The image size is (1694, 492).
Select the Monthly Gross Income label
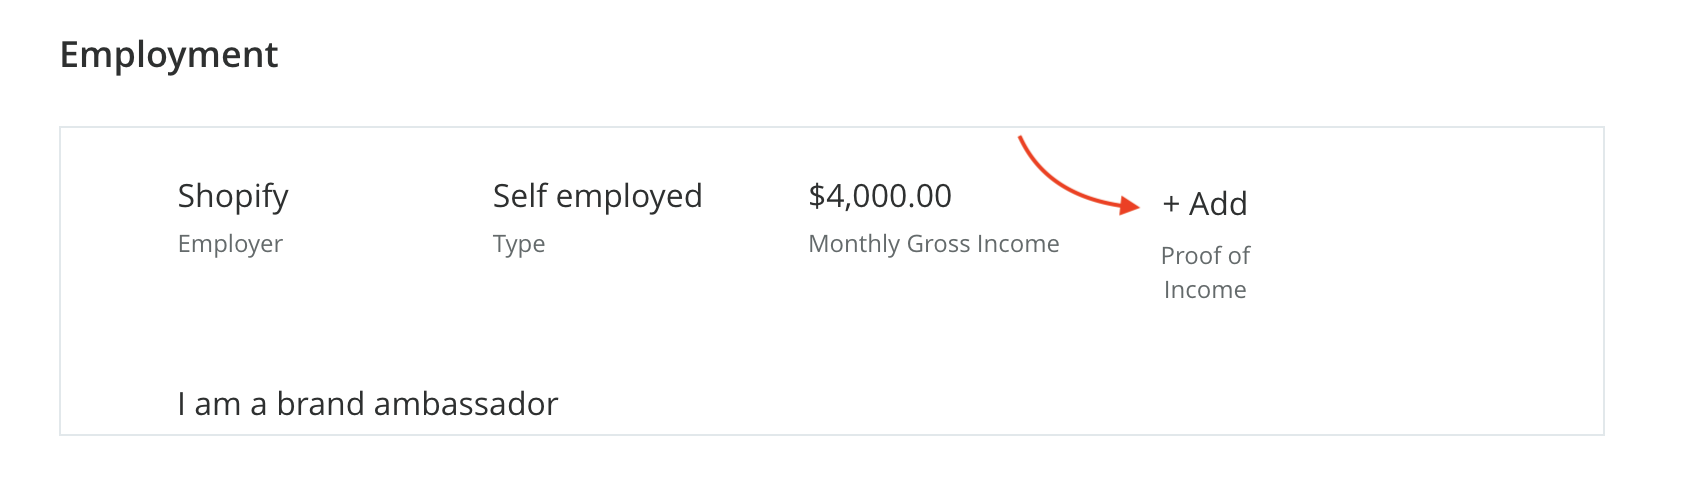click(933, 244)
